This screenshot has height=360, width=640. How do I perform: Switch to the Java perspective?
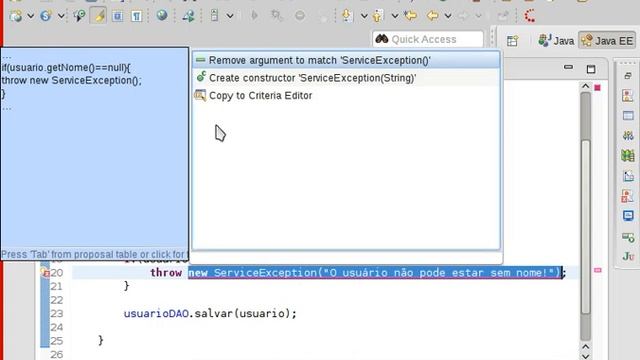[x=556, y=40]
